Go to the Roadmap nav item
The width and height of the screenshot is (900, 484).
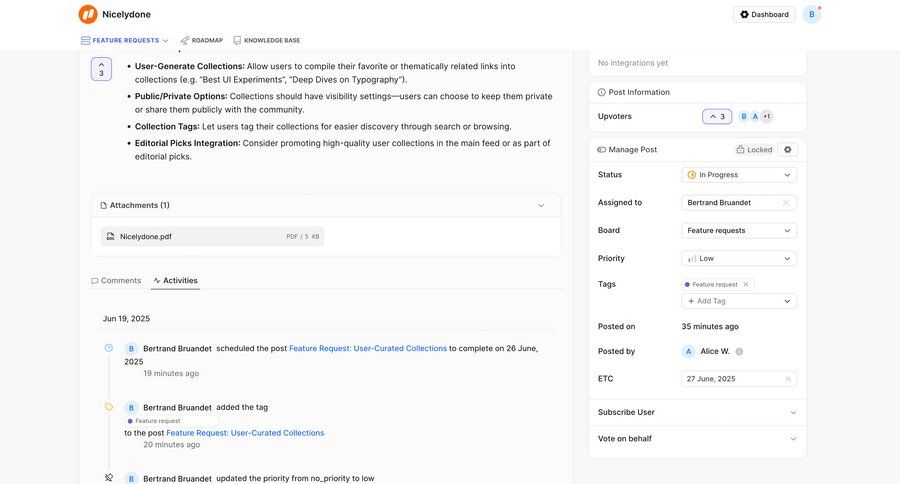(201, 40)
